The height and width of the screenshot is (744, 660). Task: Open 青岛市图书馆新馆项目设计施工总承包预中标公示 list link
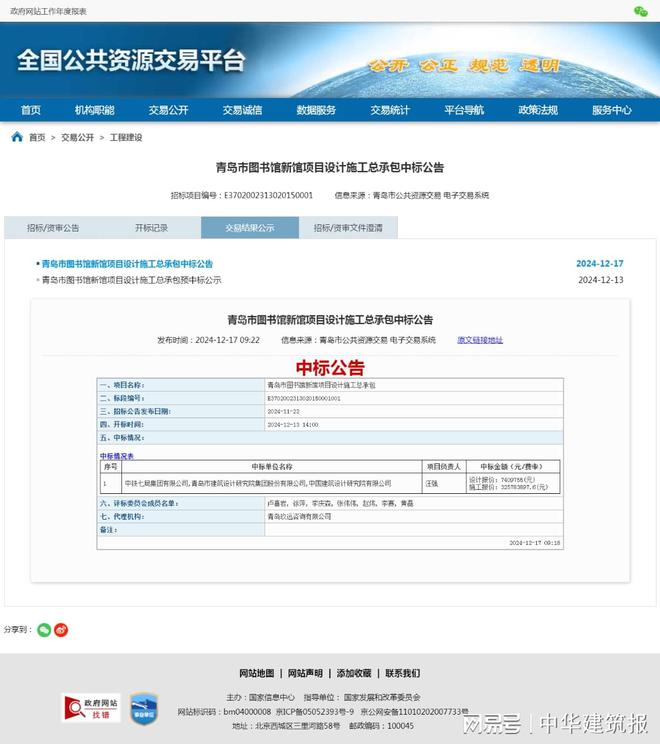[131, 280]
